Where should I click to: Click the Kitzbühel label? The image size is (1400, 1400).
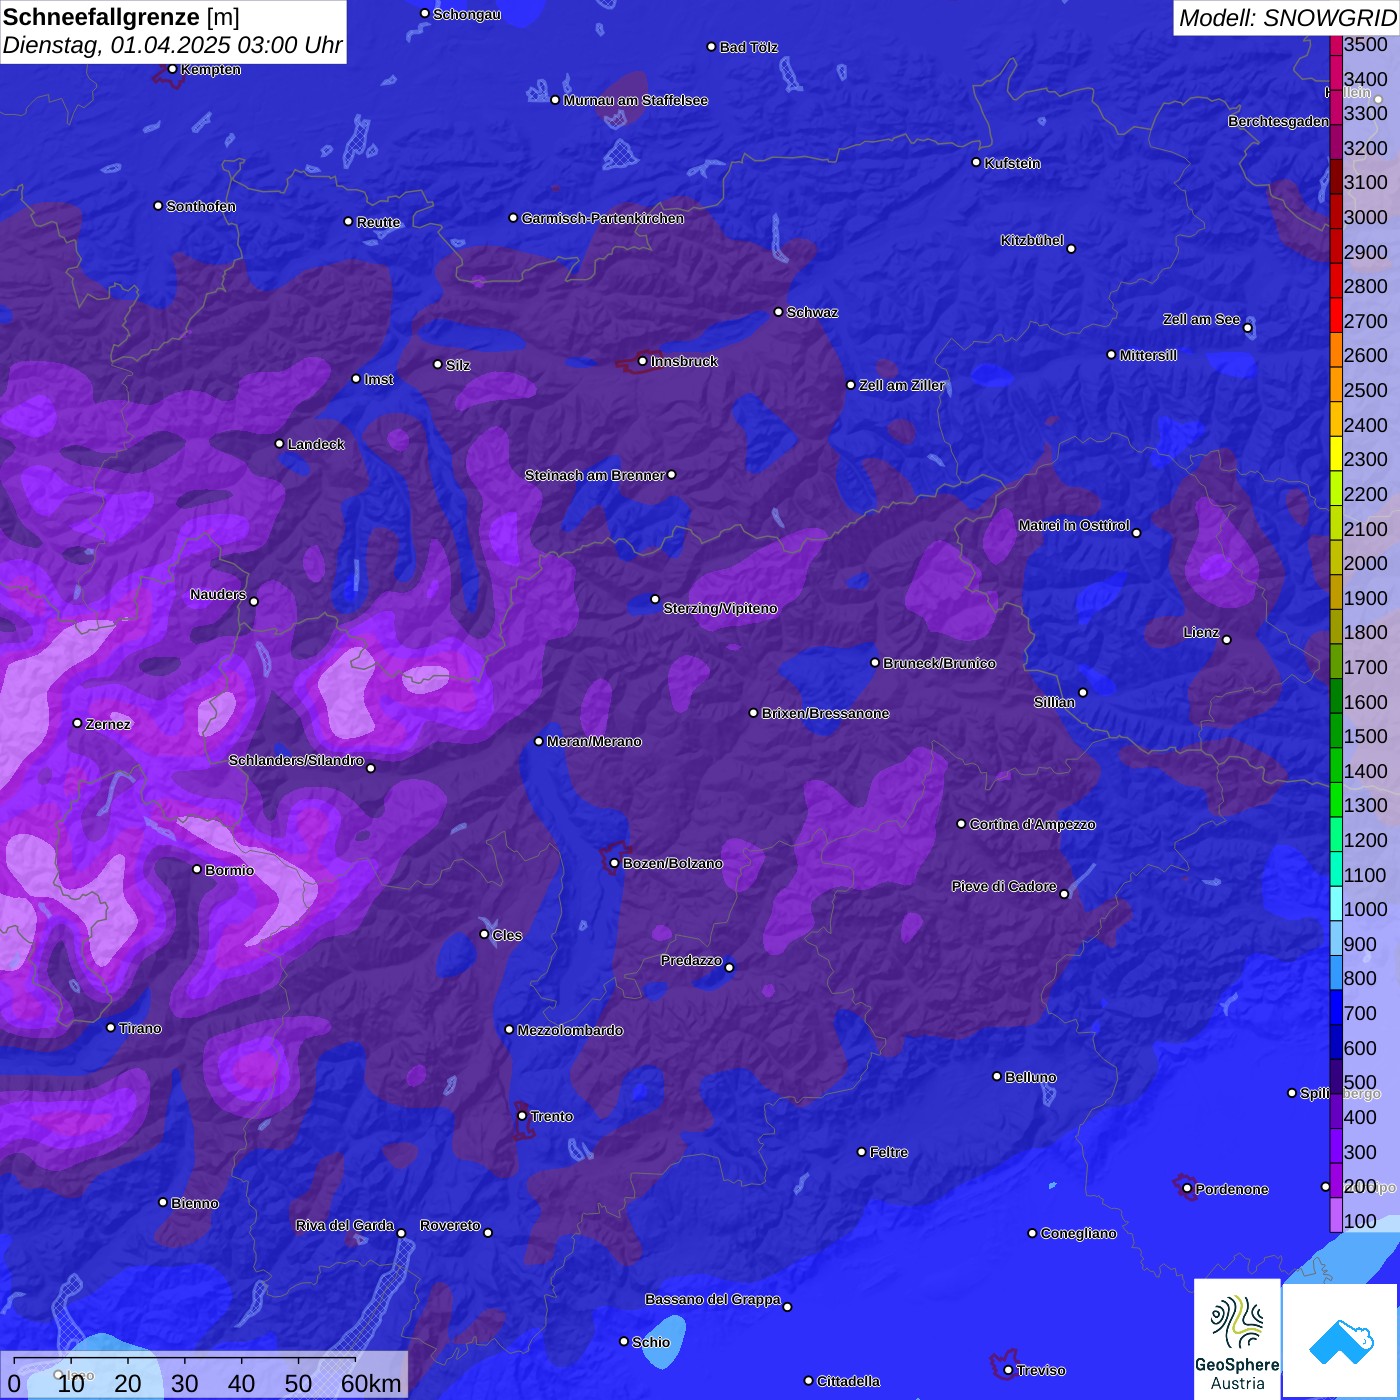click(x=1032, y=240)
